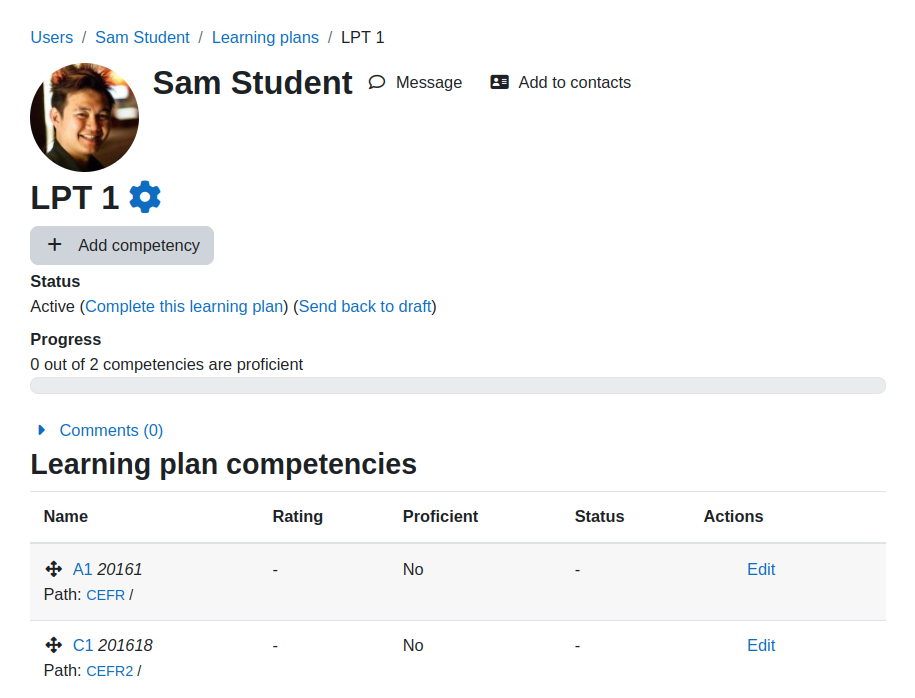The height and width of the screenshot is (698, 915).
Task: Click the Add to contacts card icon
Action: pos(500,82)
